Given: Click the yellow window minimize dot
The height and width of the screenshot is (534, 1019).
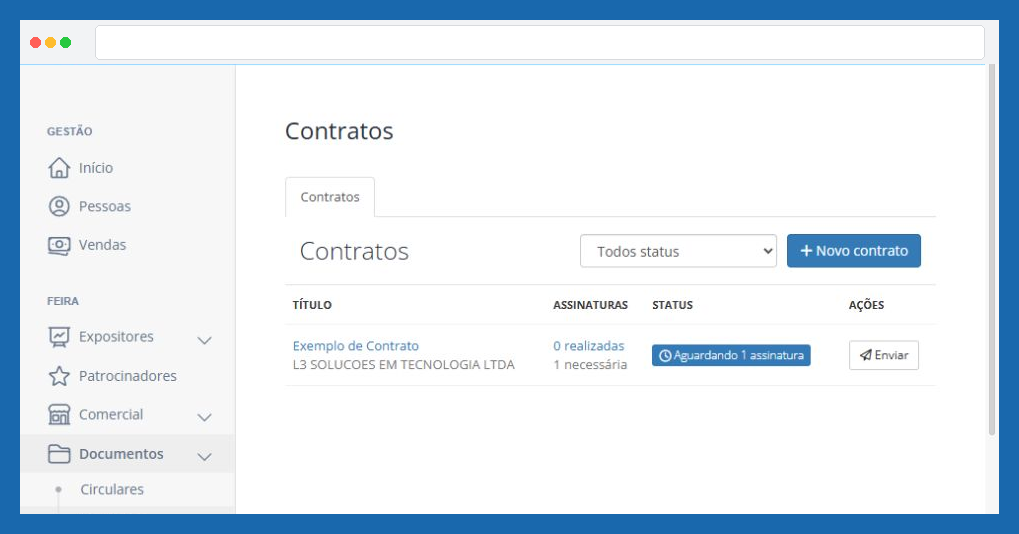Looking at the screenshot, I should (51, 42).
